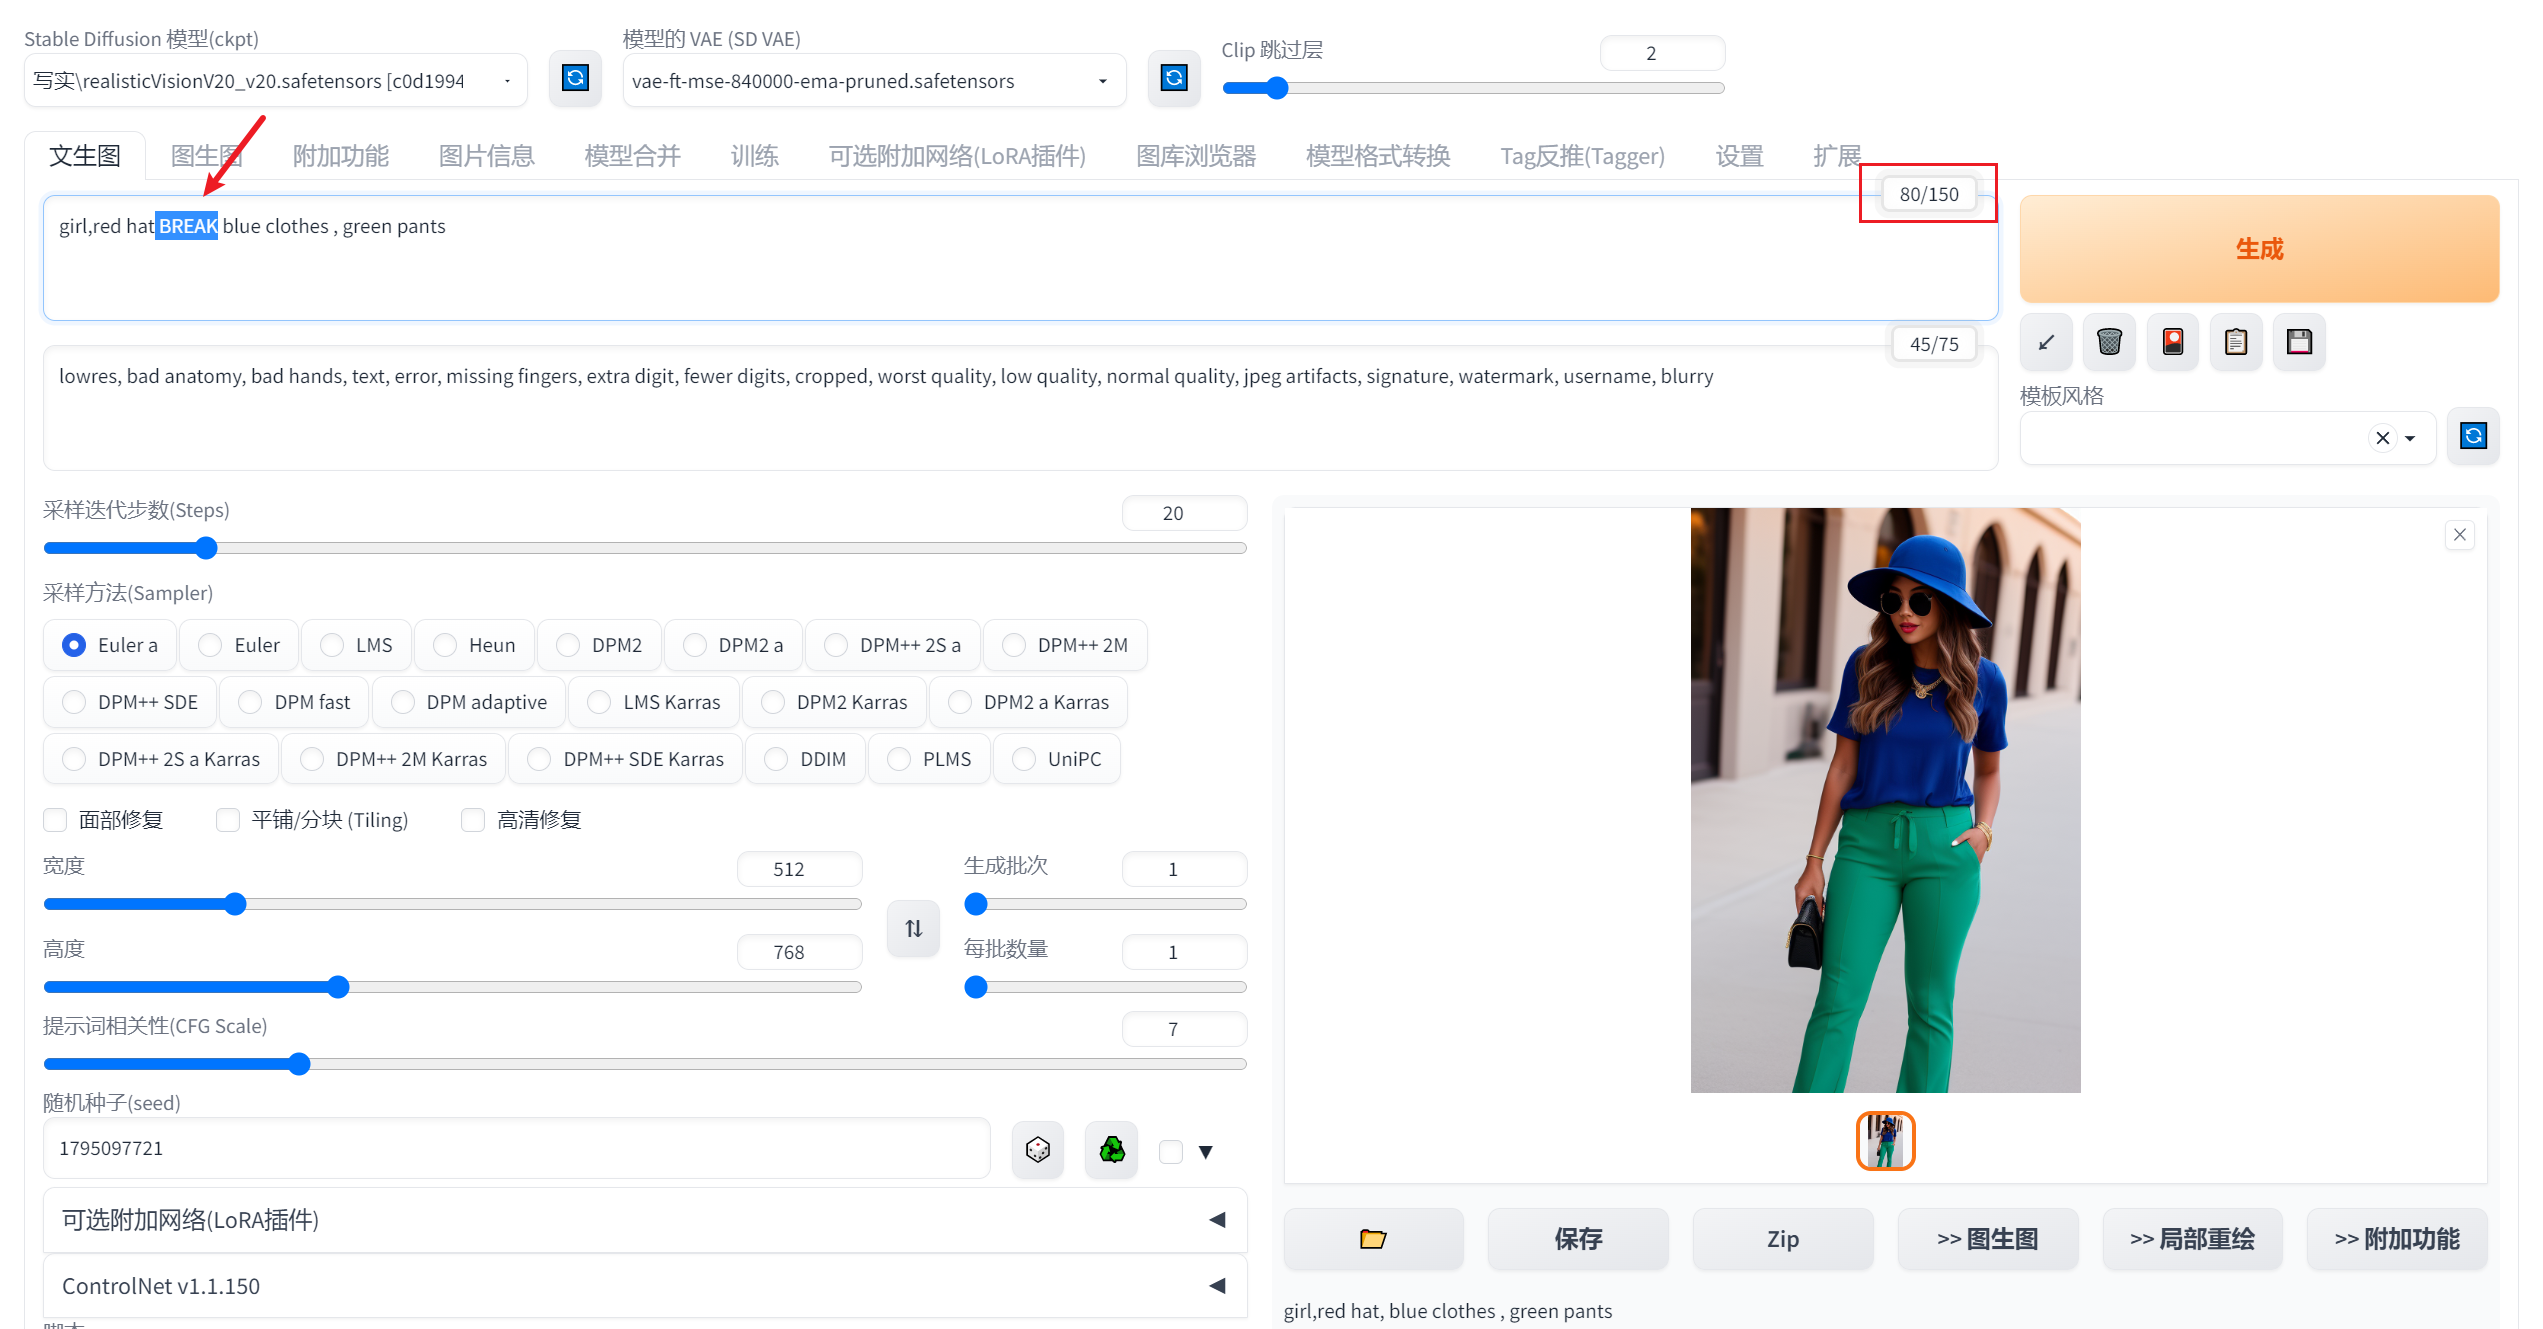2543x1329 pixels.
Task: Click the SD VAE refresh icon
Action: click(x=1173, y=78)
